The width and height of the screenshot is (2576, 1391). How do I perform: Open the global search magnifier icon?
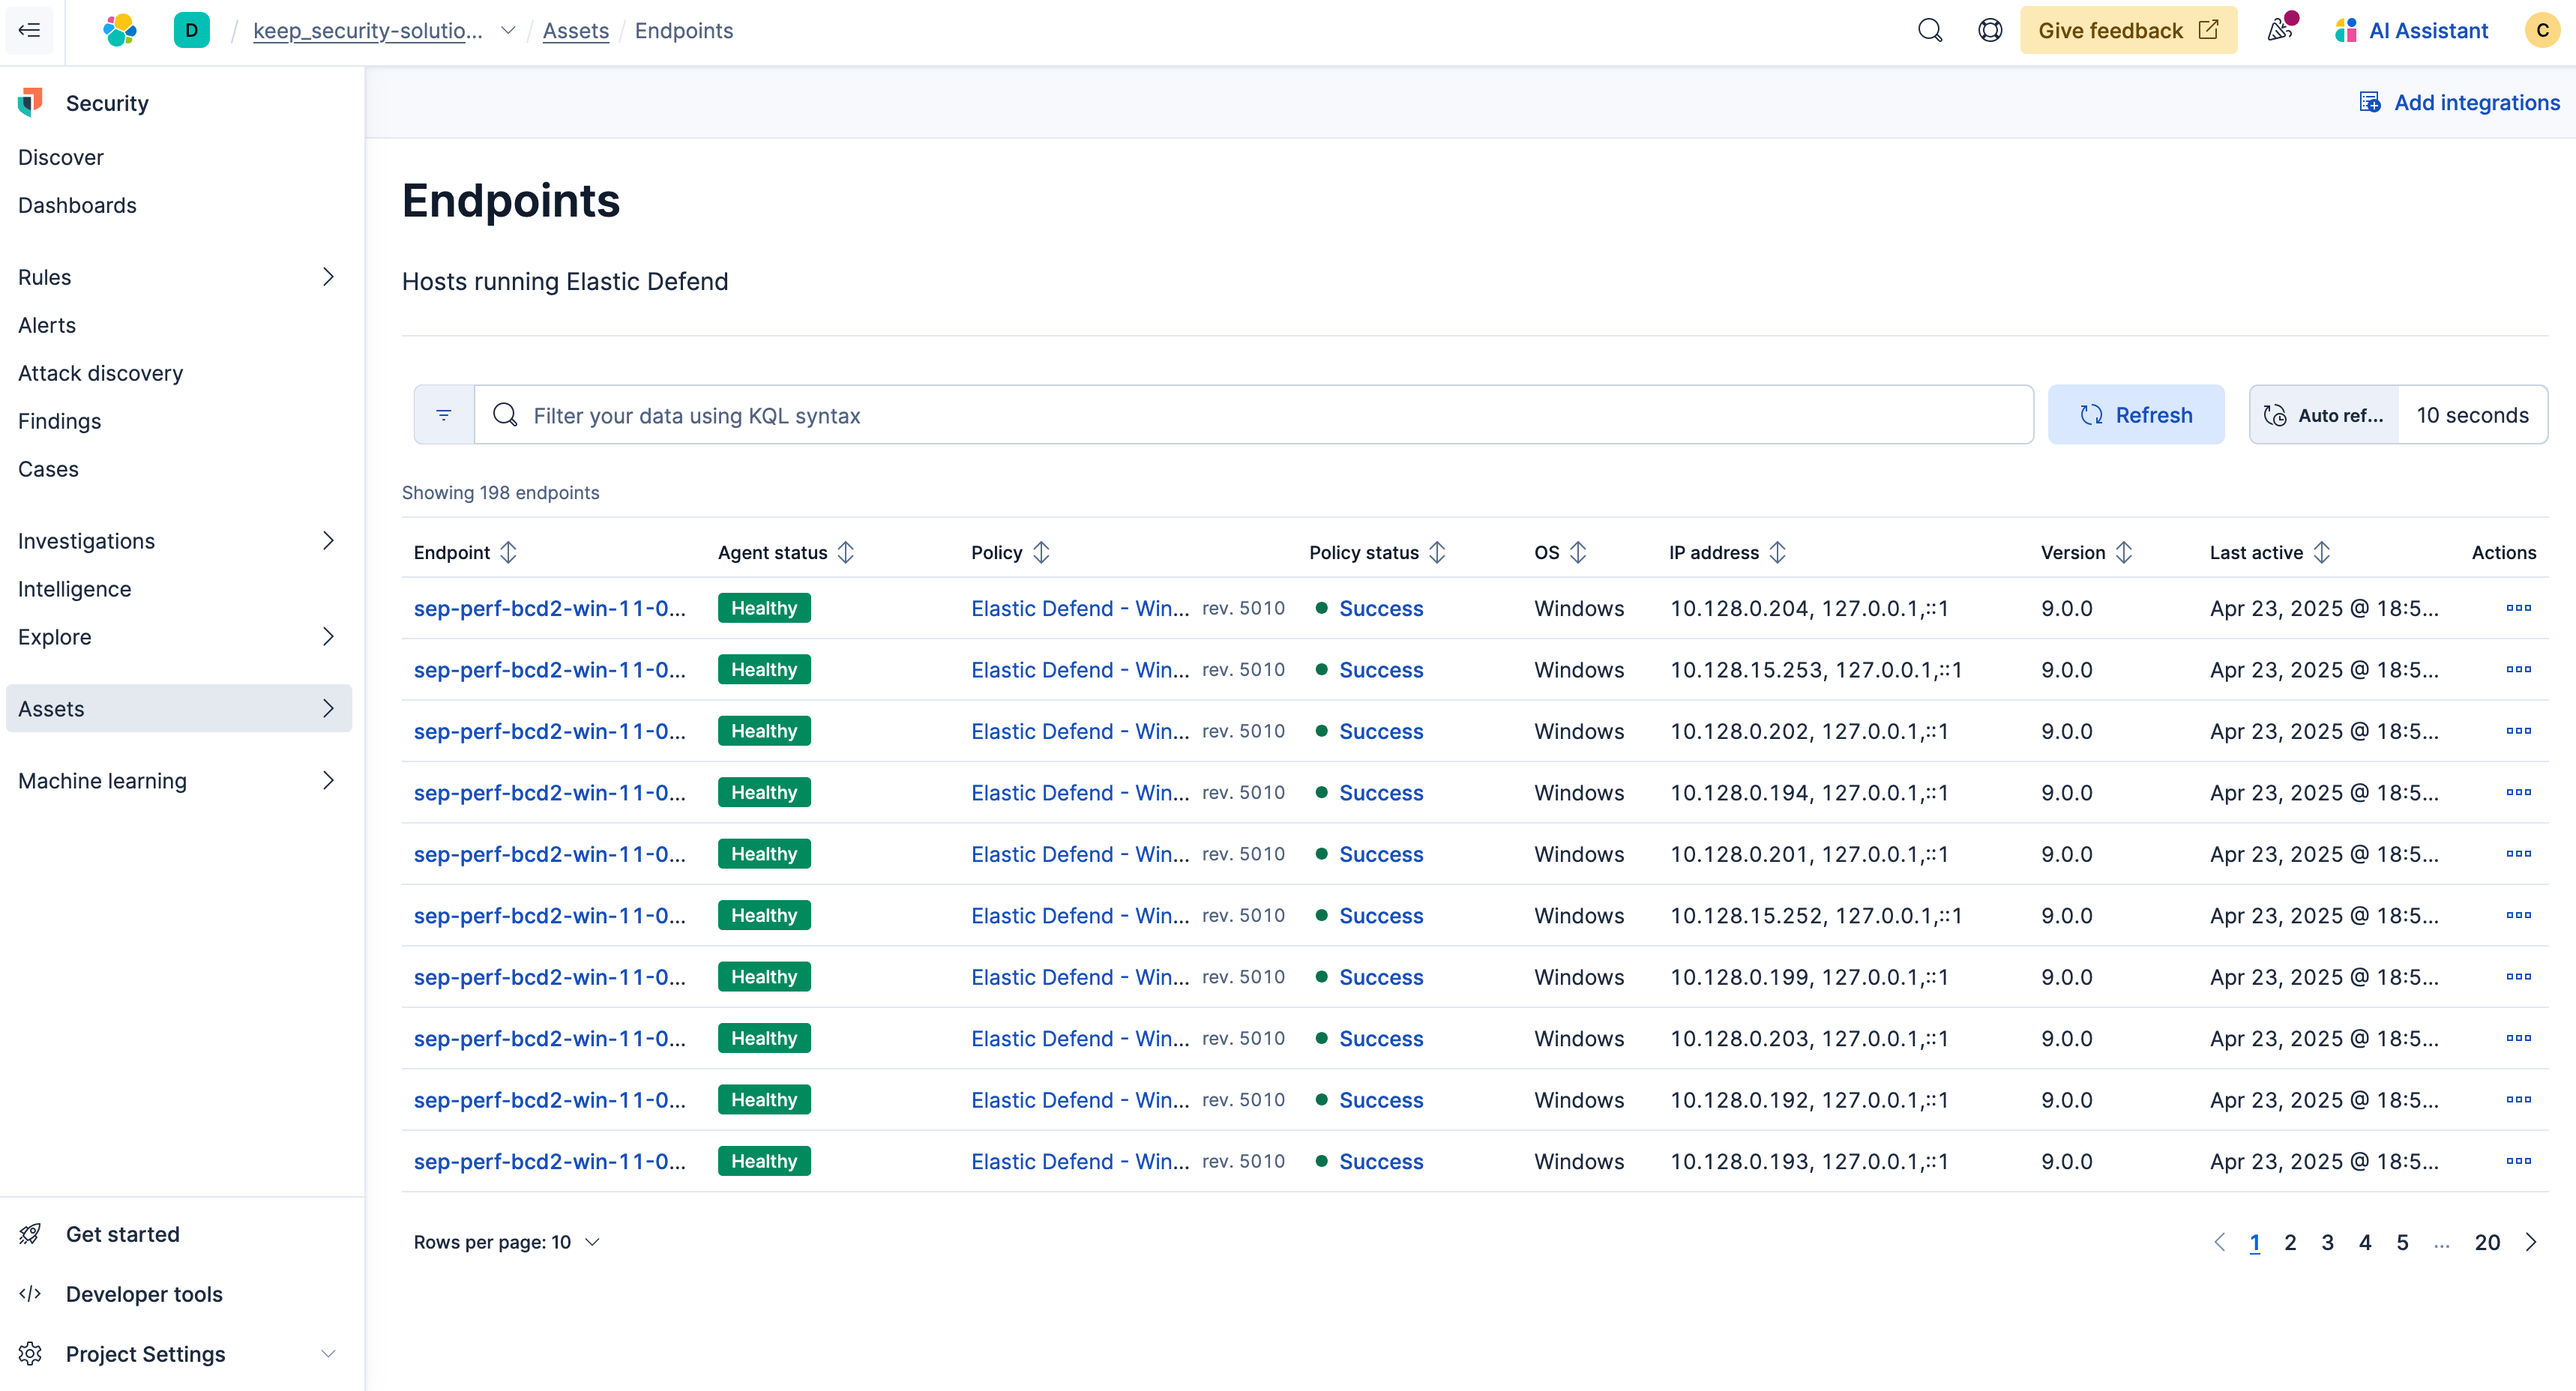coord(1929,30)
